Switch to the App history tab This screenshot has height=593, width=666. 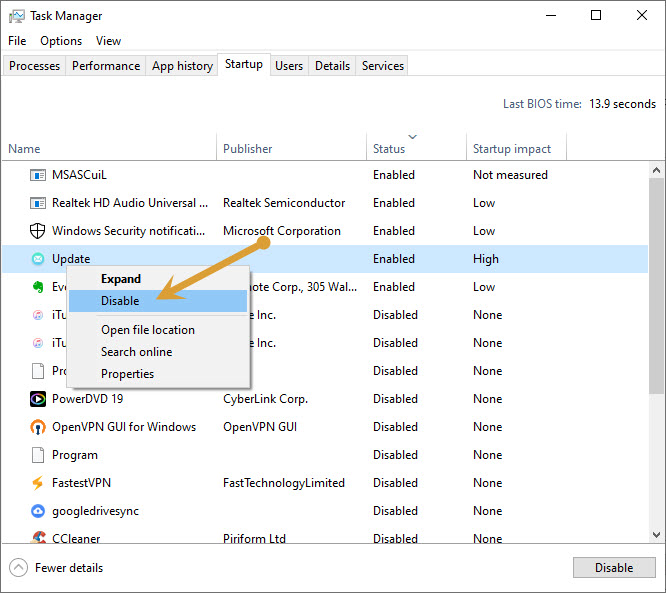tap(182, 66)
